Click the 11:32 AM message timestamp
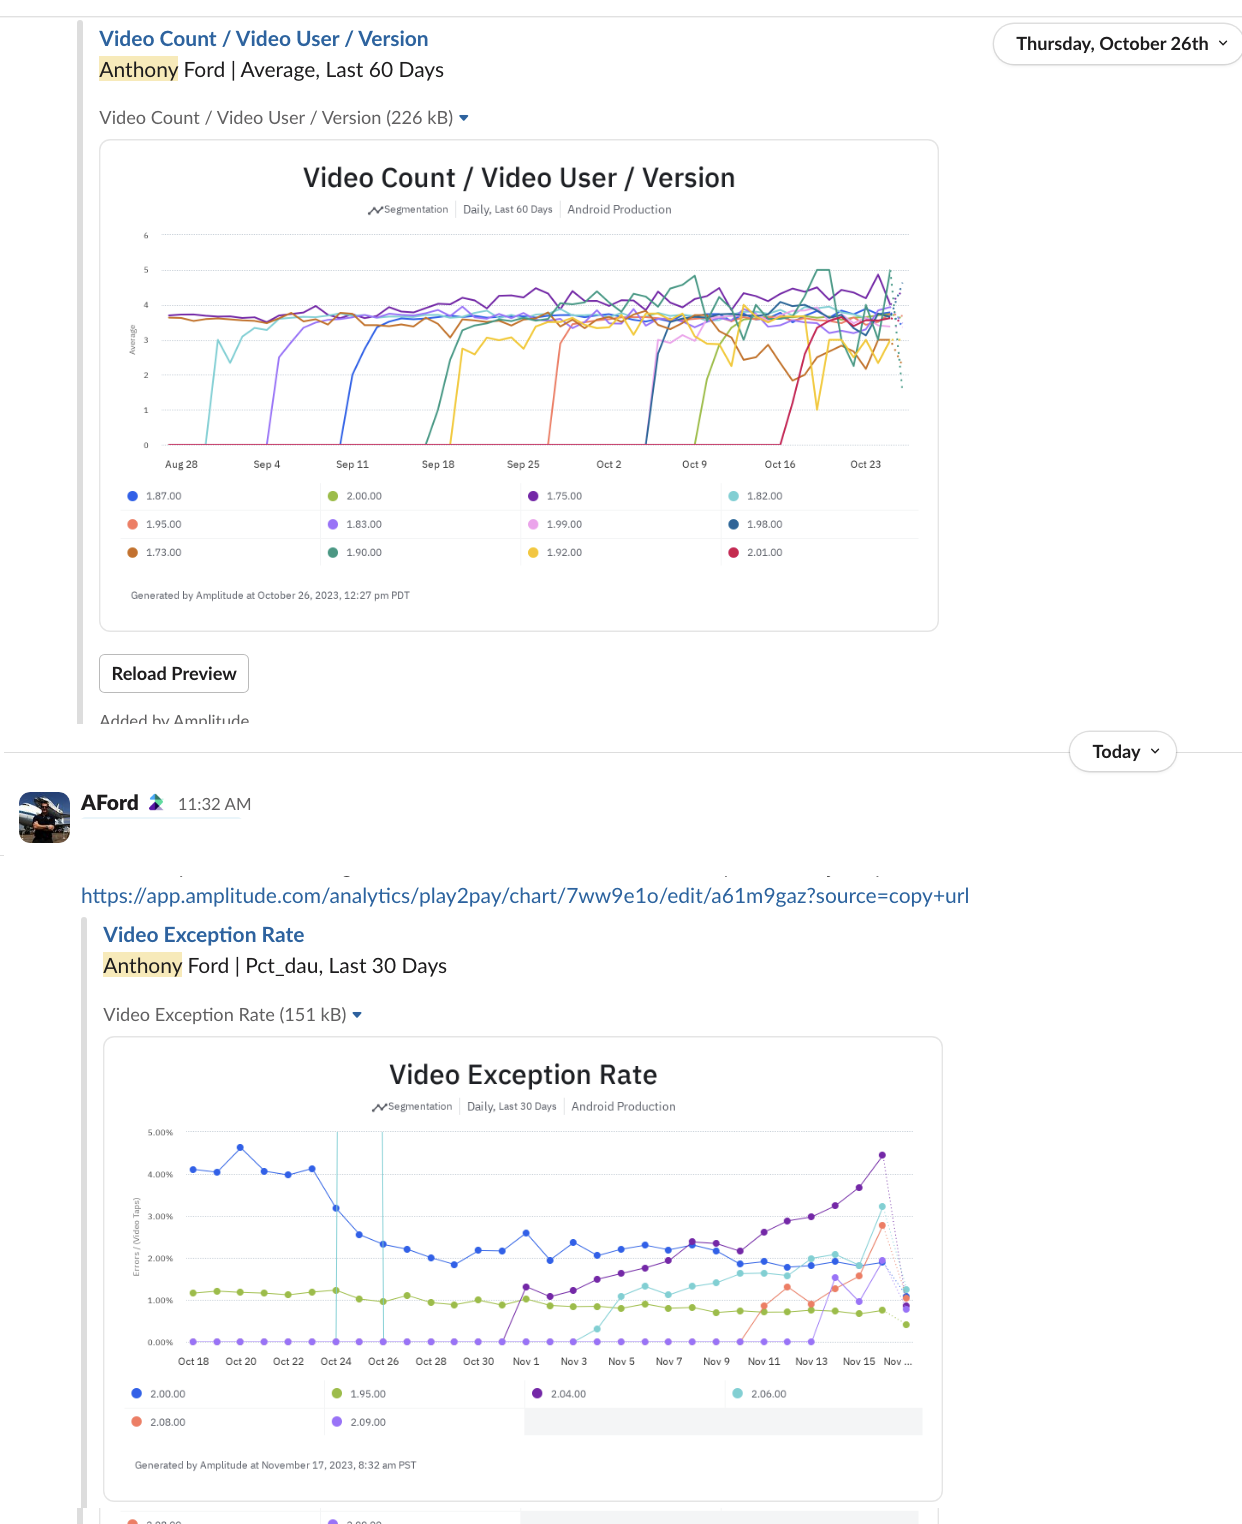Screen dimensions: 1242x1524 click(x=214, y=804)
